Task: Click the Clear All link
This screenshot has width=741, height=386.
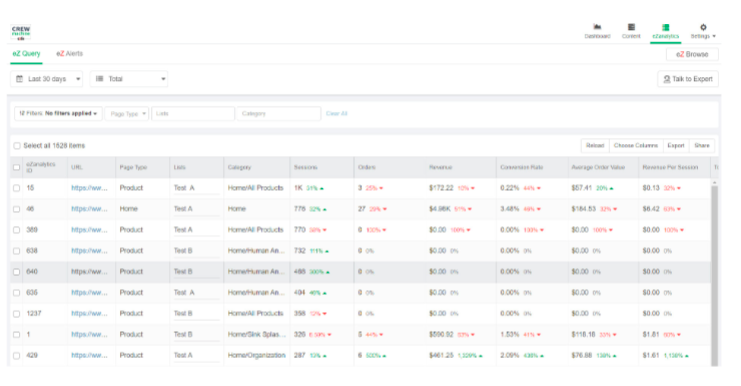Action: [336, 113]
